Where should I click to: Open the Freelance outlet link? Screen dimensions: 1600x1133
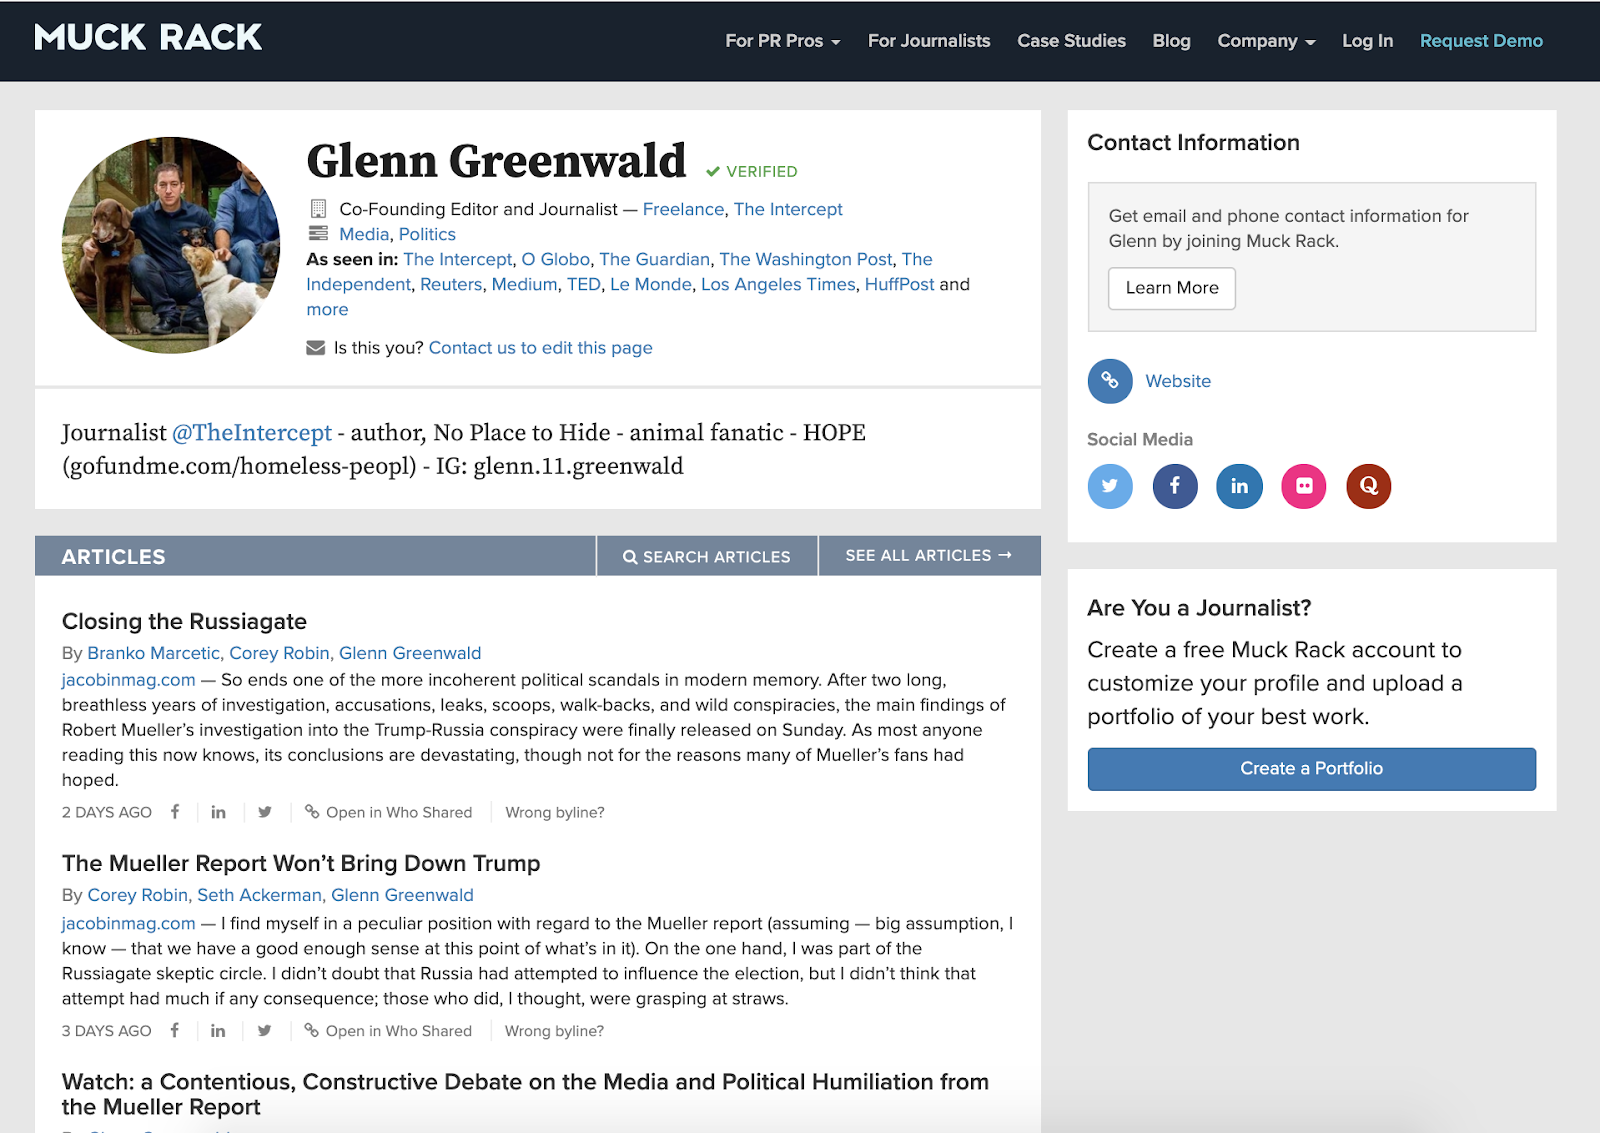coord(683,209)
